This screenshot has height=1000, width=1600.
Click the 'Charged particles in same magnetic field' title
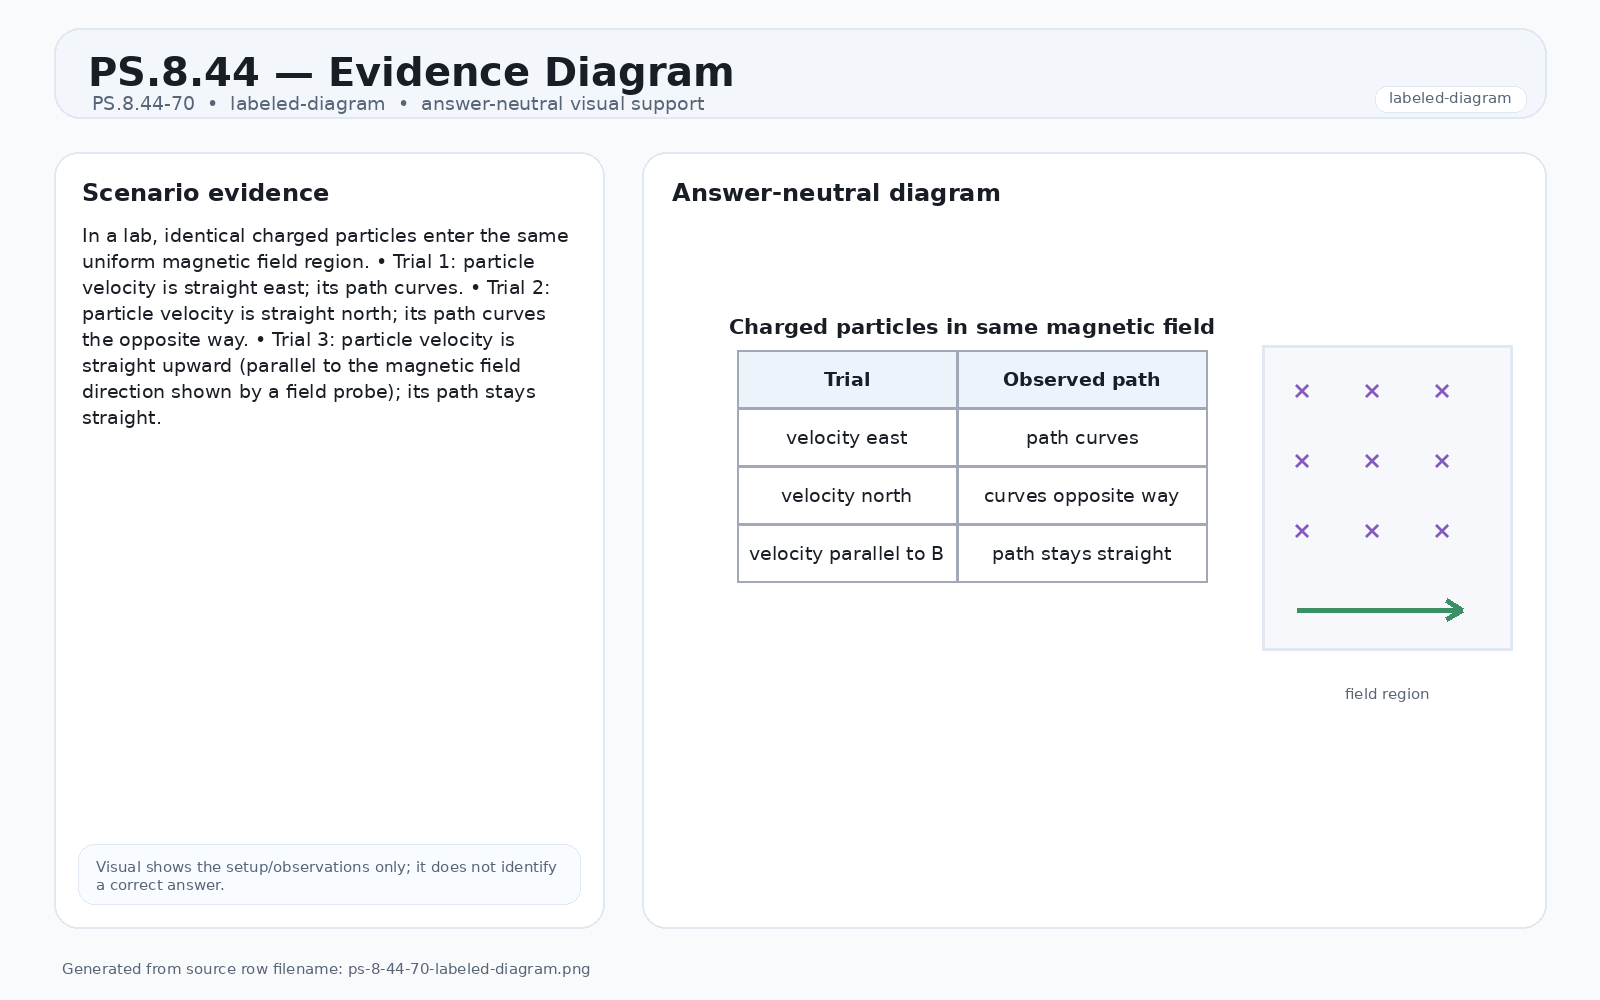[x=972, y=327]
